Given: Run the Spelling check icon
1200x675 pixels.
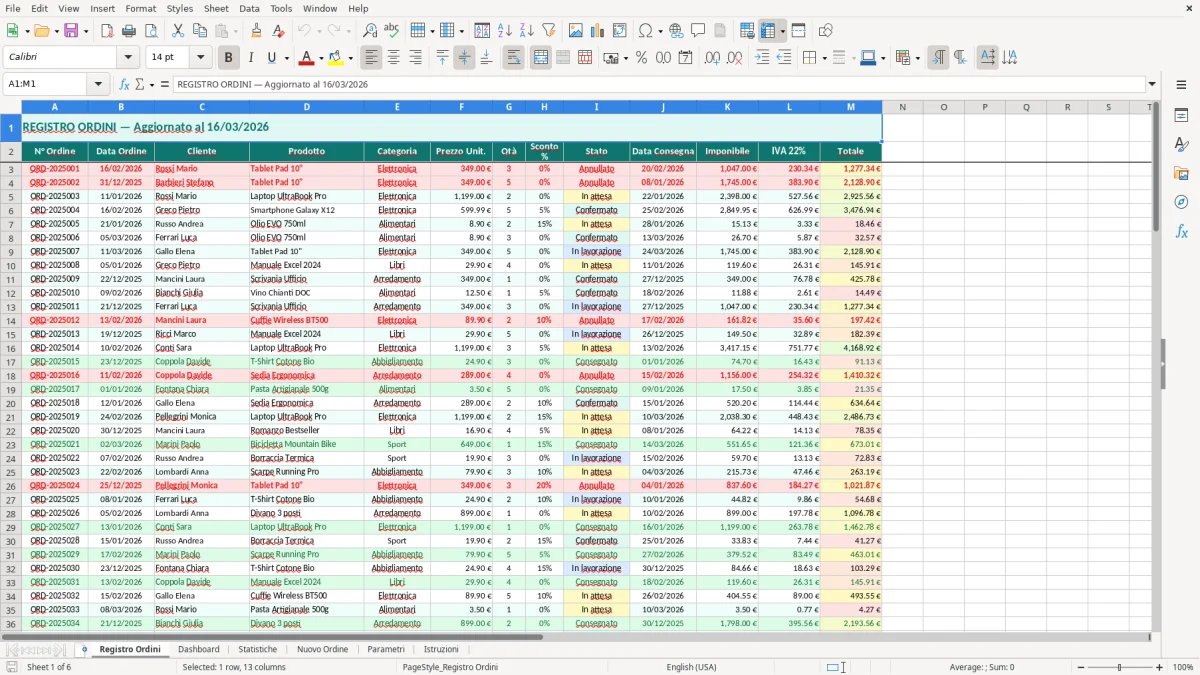Looking at the screenshot, I should click(391, 31).
